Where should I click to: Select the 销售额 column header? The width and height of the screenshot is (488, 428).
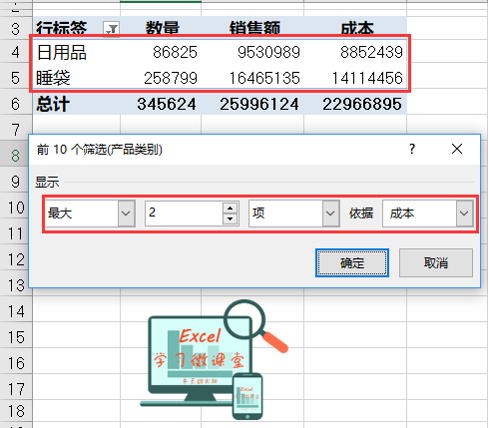tap(253, 28)
